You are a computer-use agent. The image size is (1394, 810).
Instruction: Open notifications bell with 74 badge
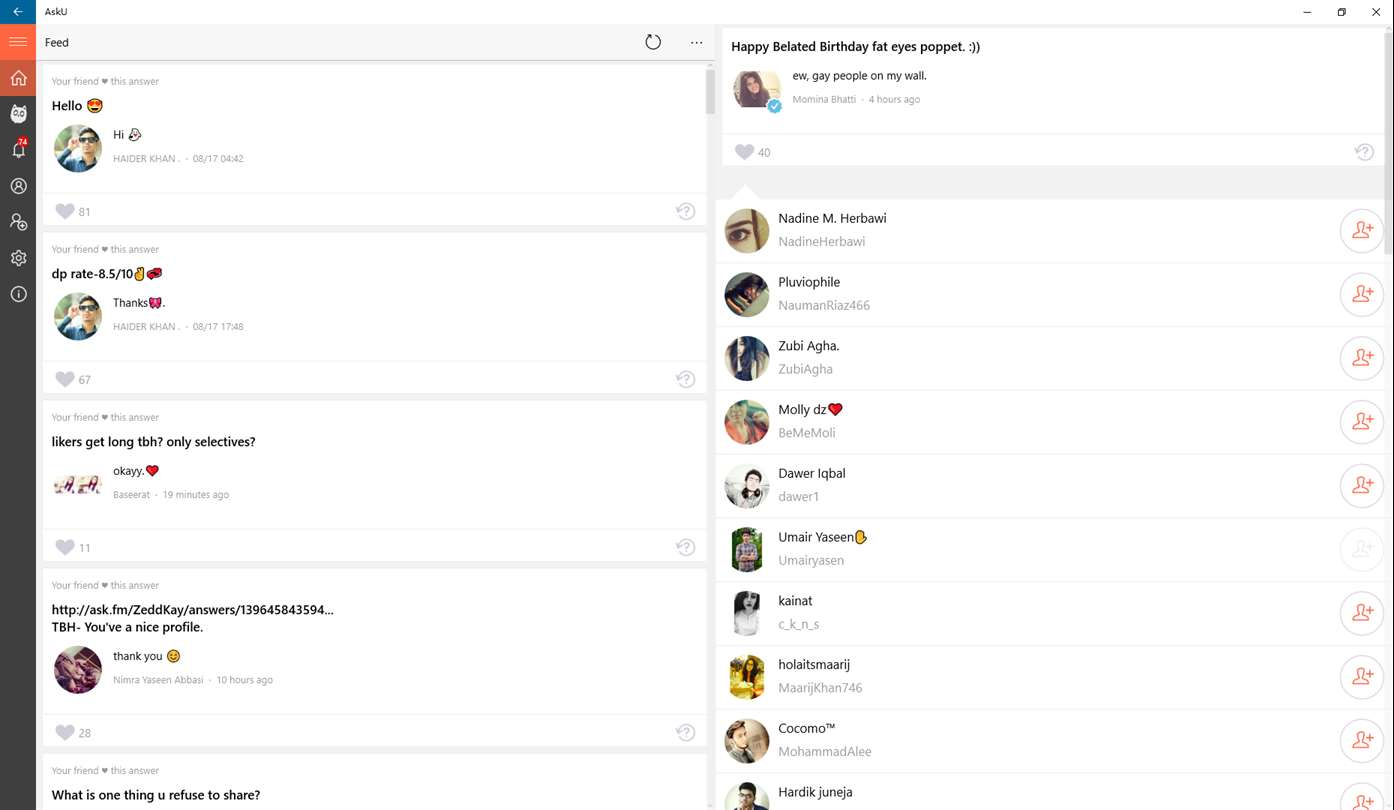coord(18,150)
